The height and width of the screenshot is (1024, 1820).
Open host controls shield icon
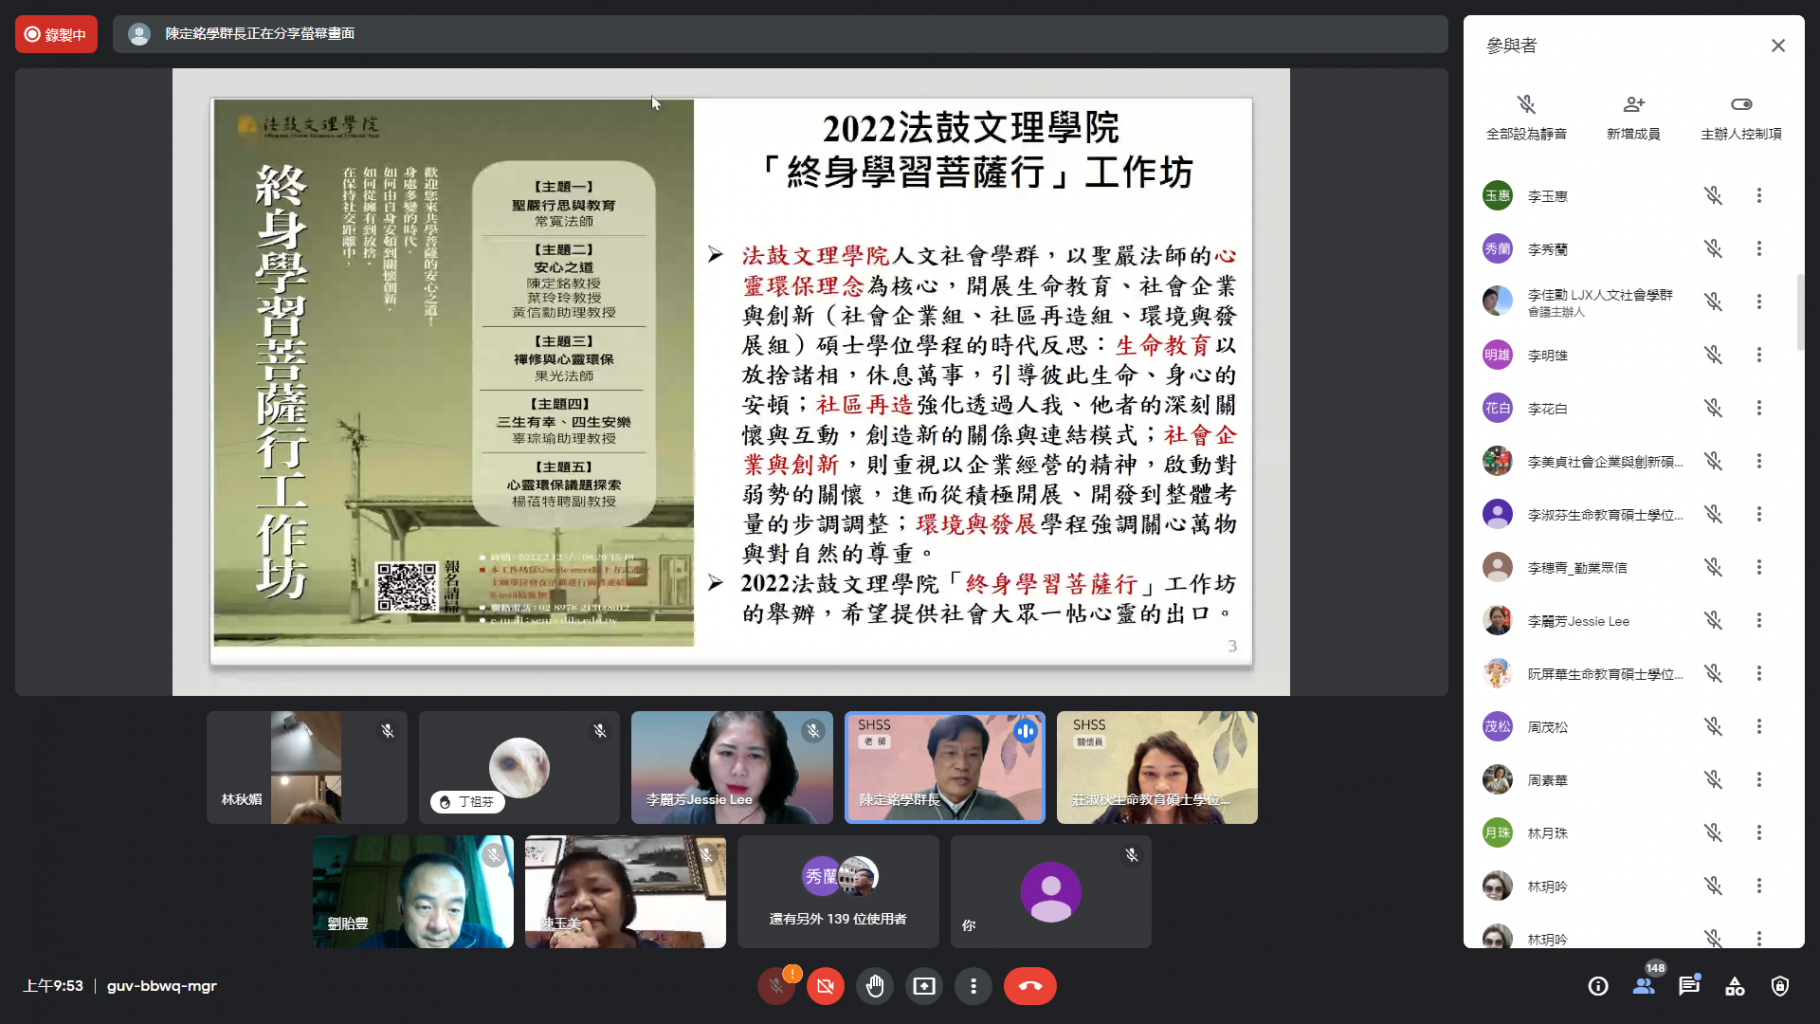pyautogui.click(x=1780, y=986)
